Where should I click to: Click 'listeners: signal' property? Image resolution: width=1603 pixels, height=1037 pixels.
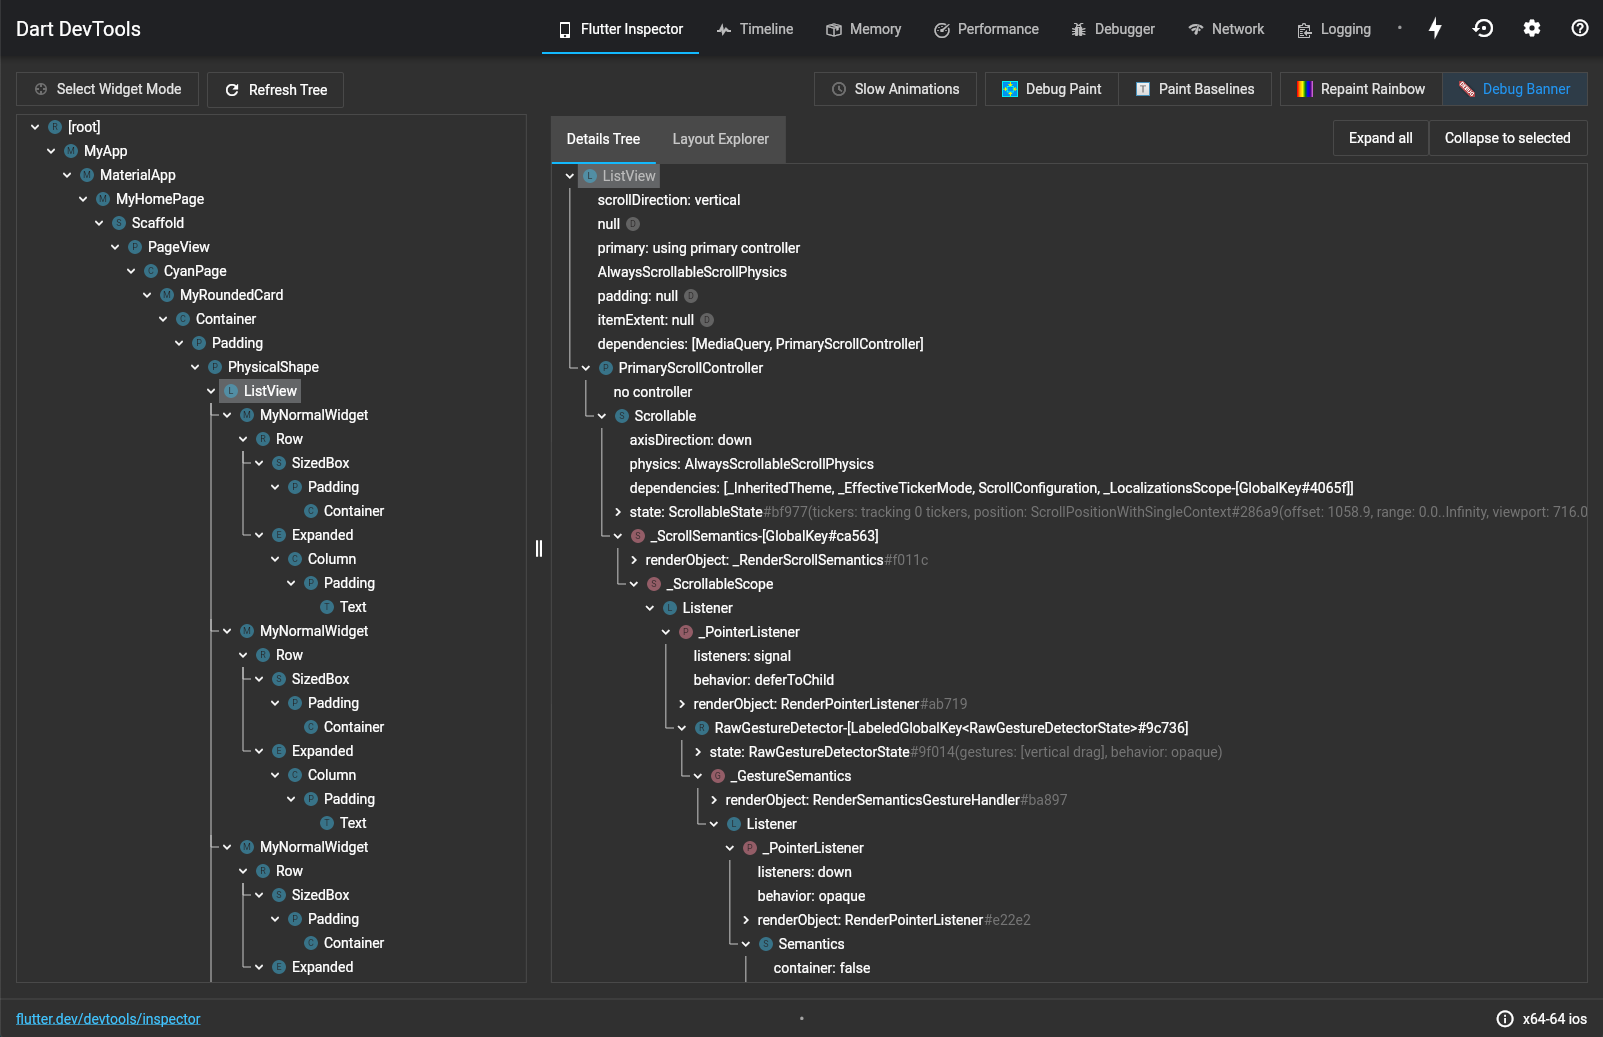click(742, 656)
